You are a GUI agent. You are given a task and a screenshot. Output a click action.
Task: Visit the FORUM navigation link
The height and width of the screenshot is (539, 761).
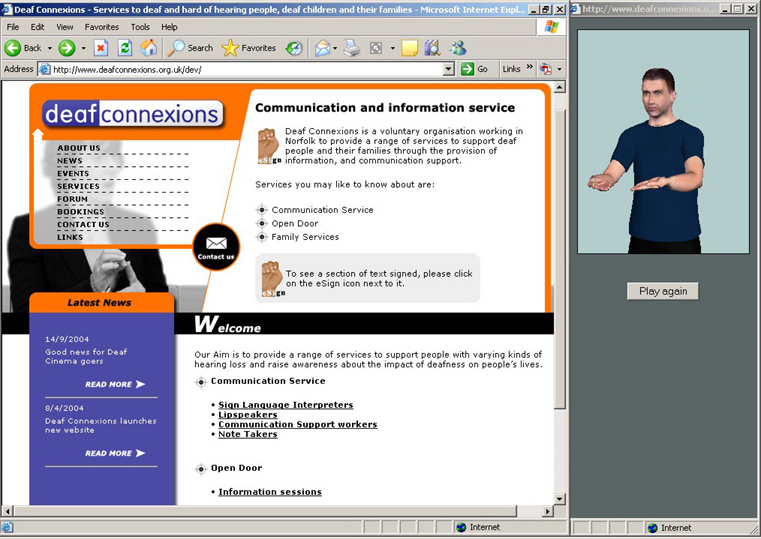point(72,199)
